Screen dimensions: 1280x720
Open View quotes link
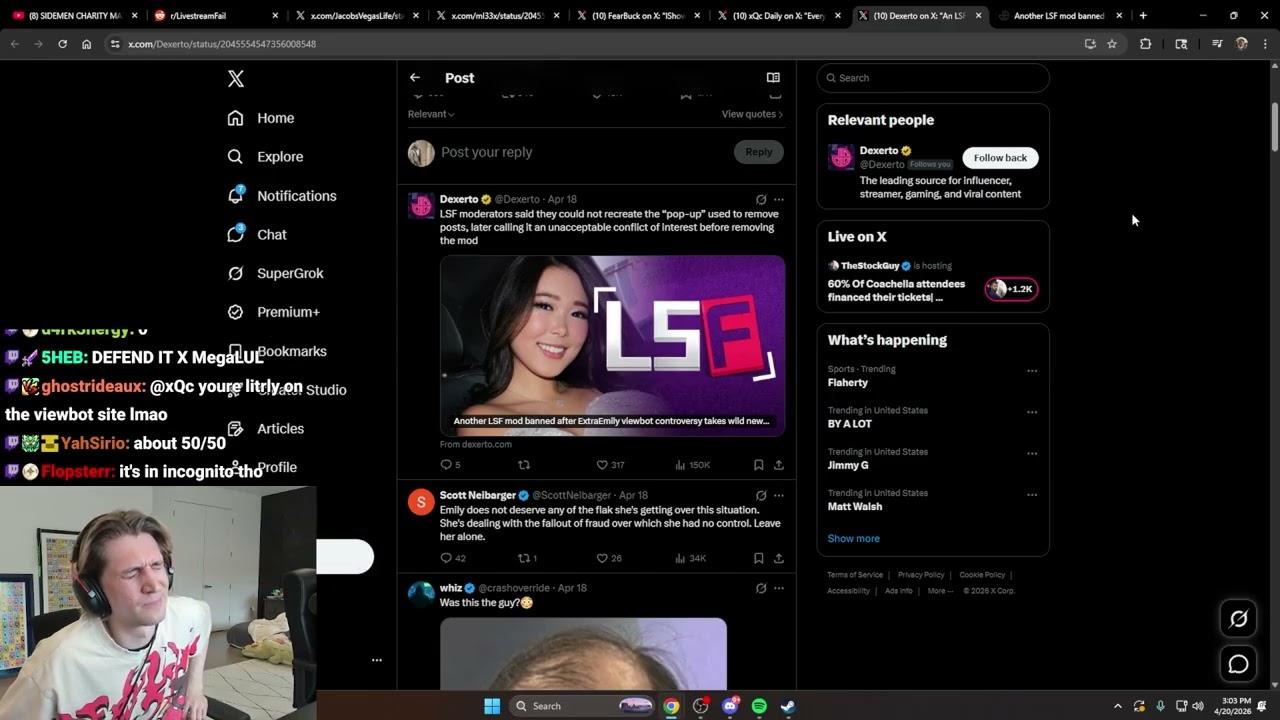point(752,114)
